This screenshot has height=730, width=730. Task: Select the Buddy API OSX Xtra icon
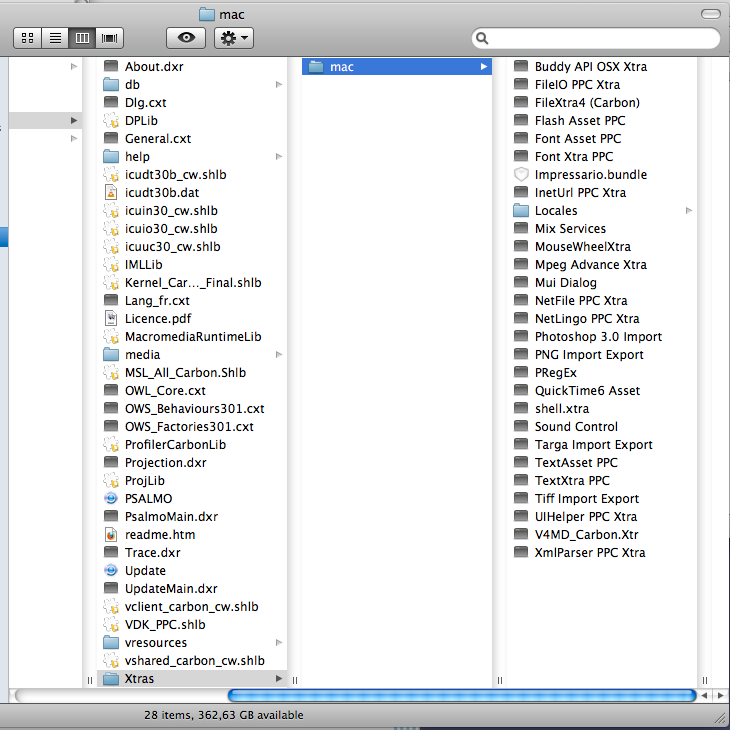click(x=521, y=66)
